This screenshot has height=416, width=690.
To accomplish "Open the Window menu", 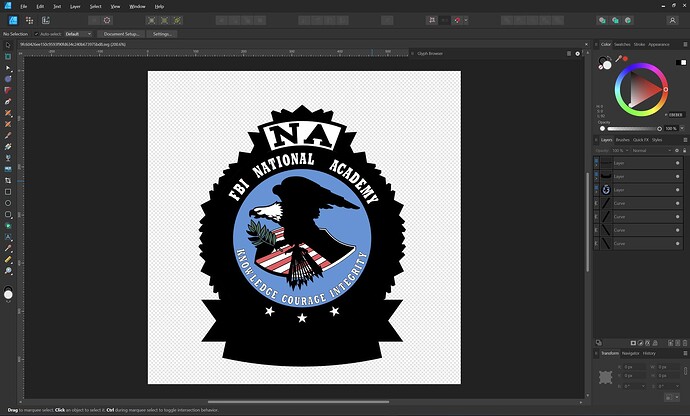I will (137, 7).
